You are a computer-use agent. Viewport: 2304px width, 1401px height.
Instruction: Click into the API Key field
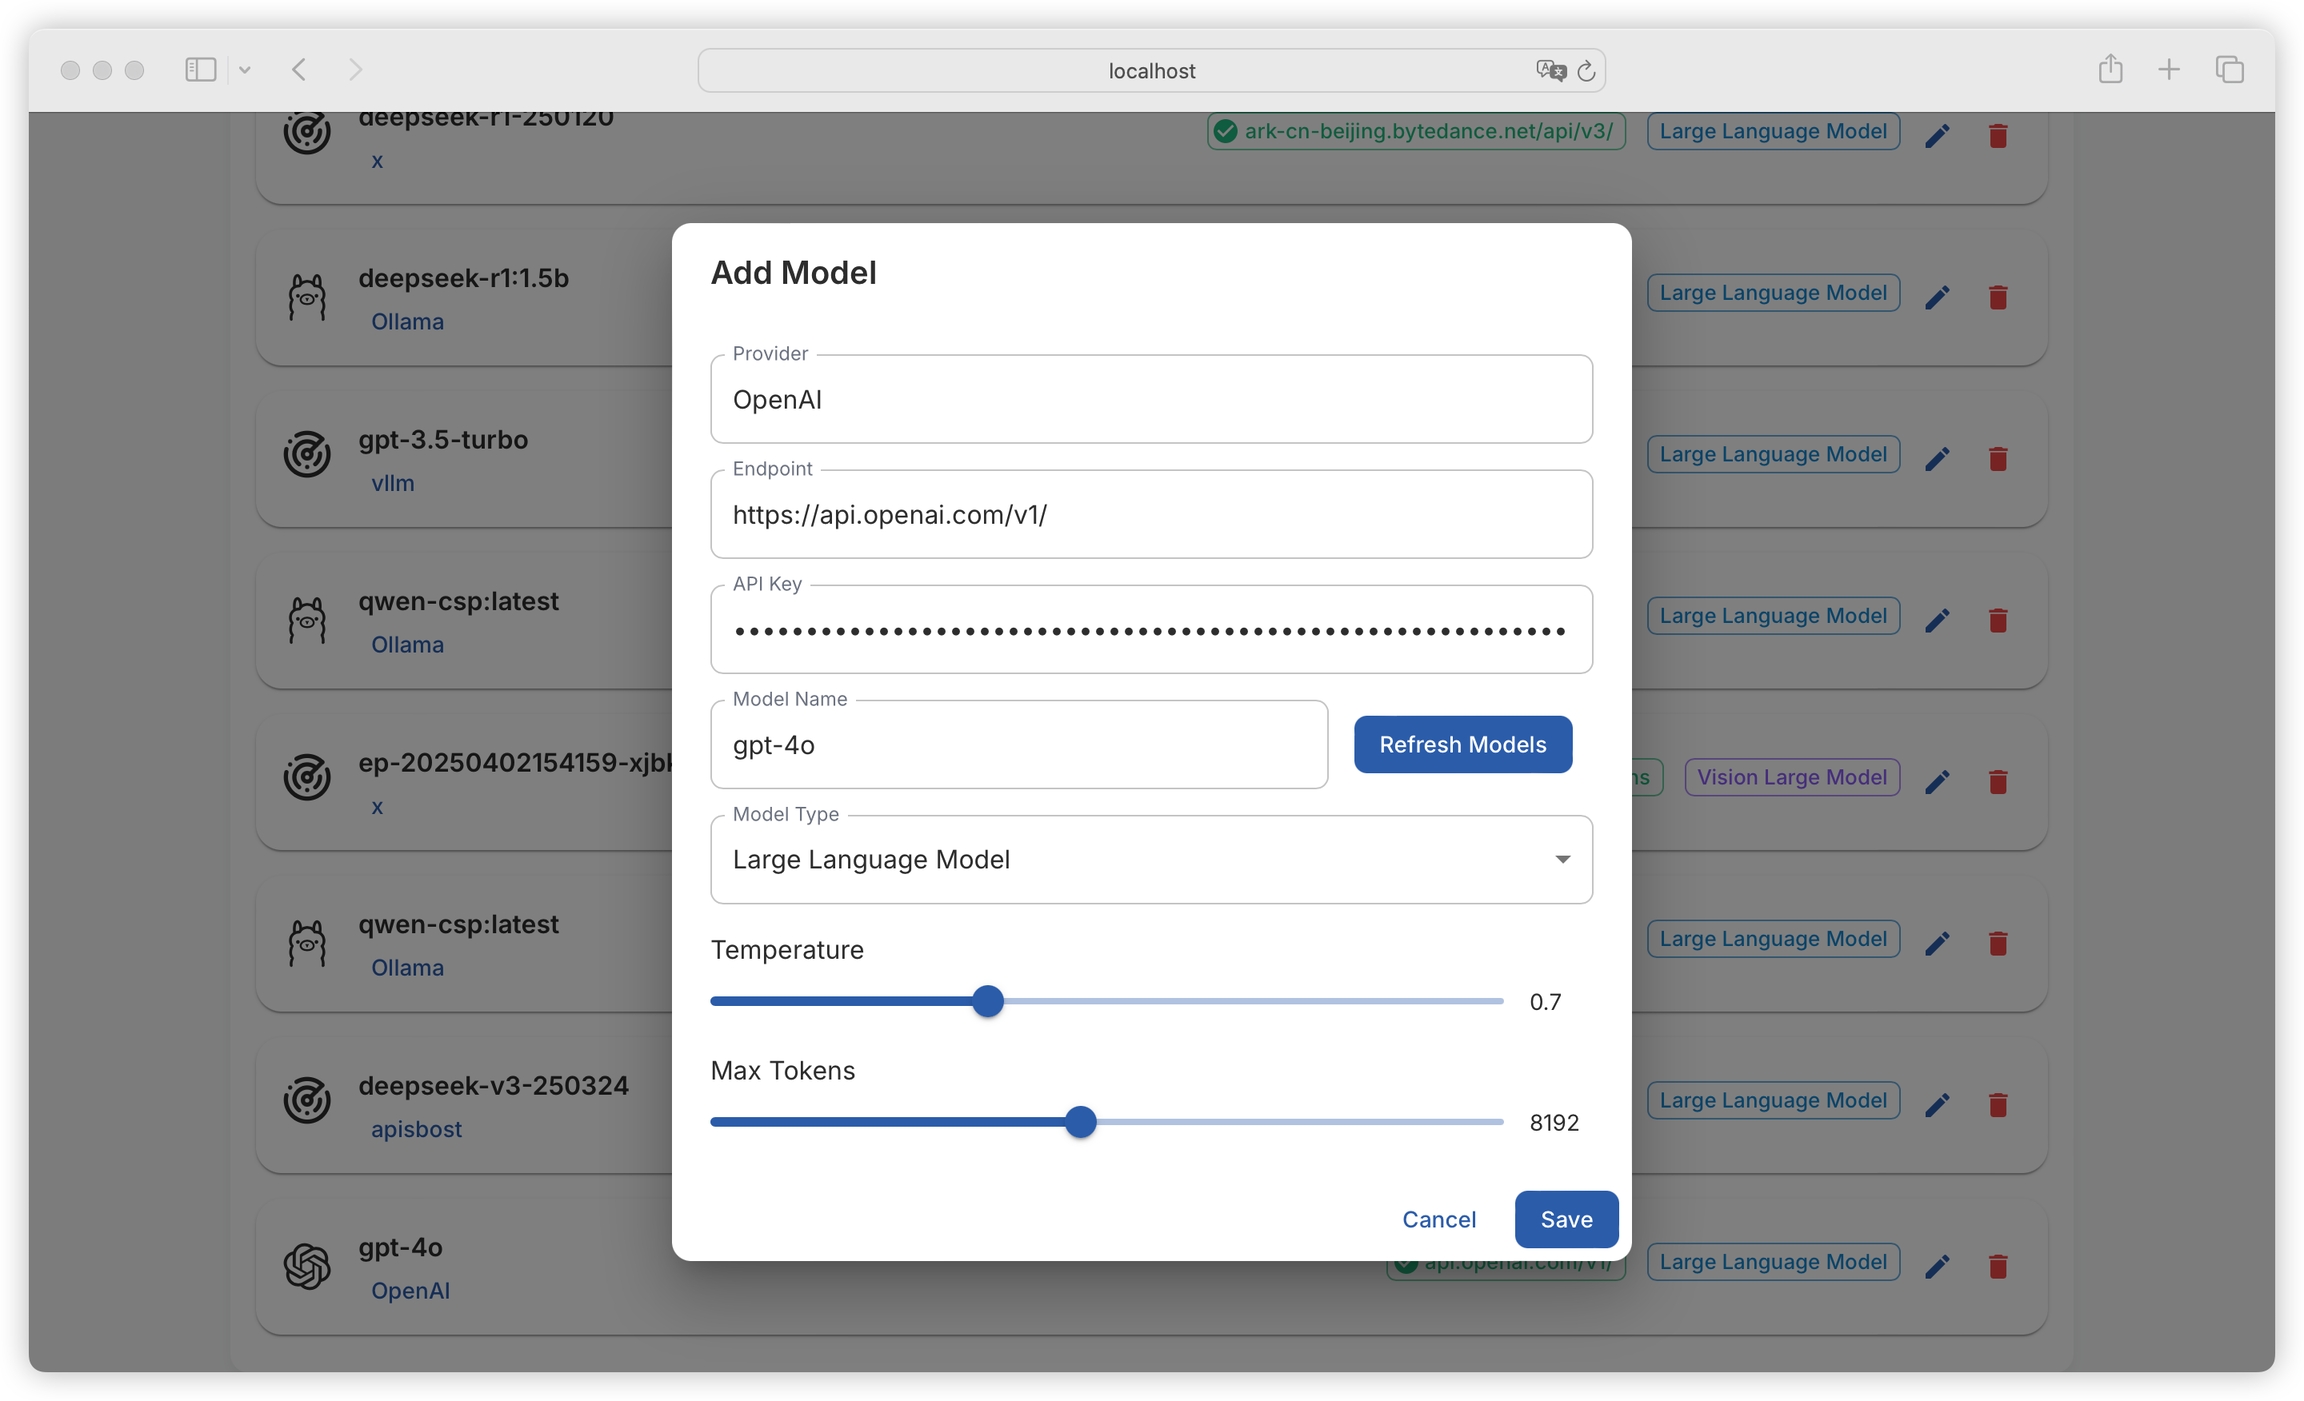[1151, 630]
